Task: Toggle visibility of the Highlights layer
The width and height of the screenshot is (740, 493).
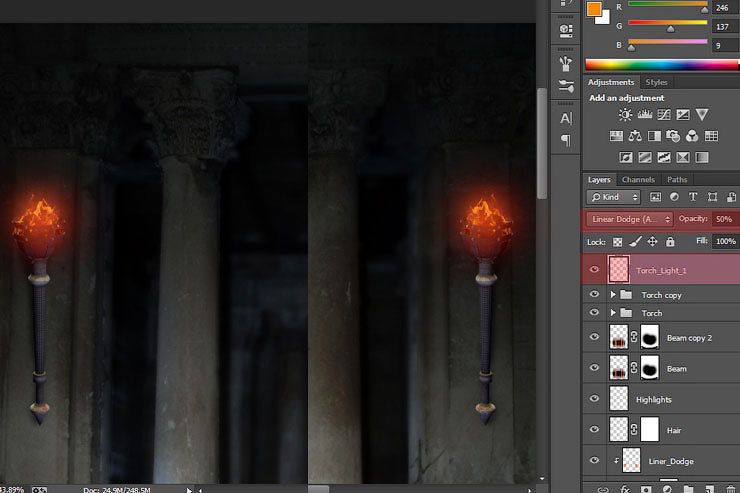Action: (594, 399)
